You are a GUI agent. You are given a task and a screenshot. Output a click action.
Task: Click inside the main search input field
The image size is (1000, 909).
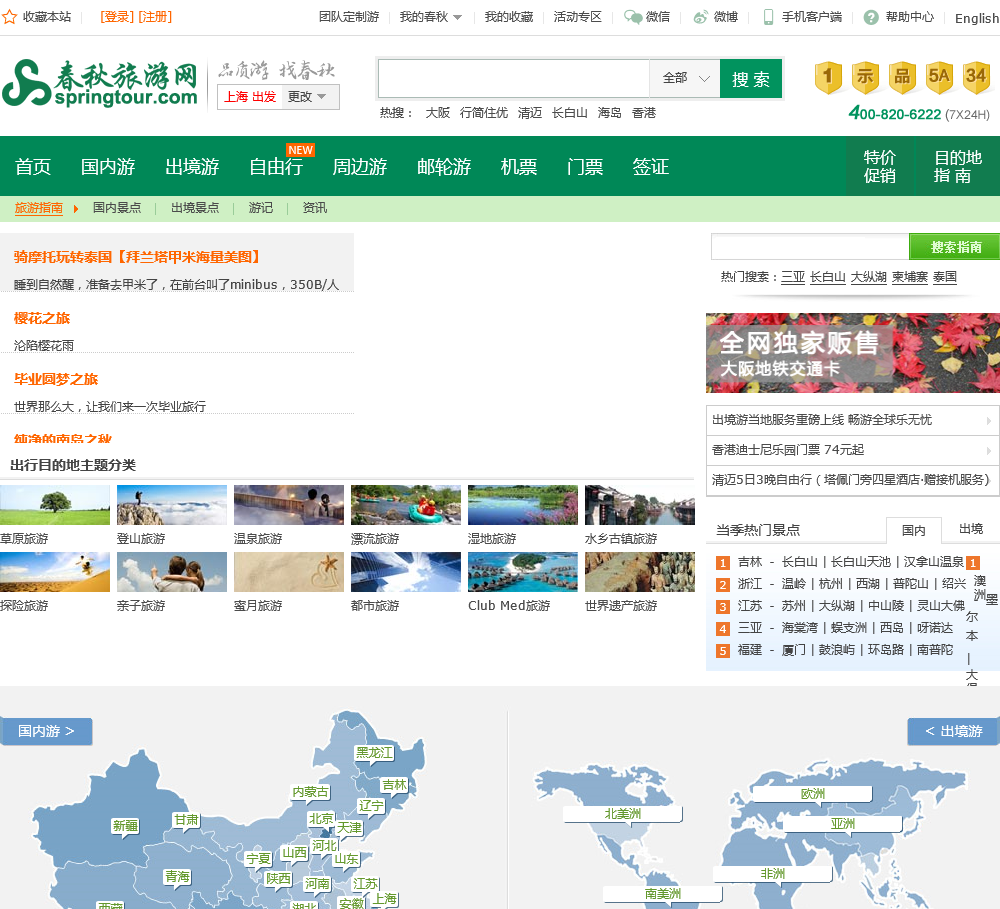(x=513, y=78)
